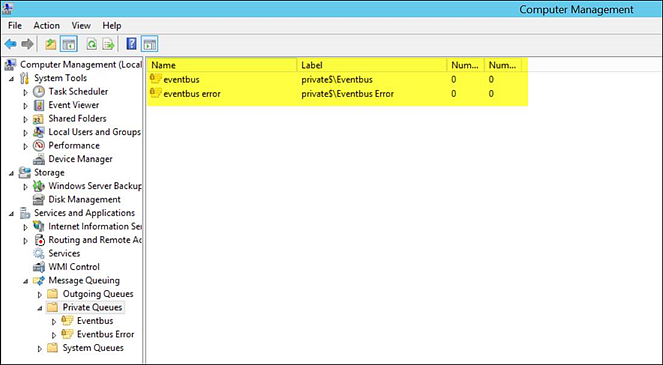This screenshot has width=663, height=365.
Task: Expand the Task Scheduler node
Action: [25, 92]
